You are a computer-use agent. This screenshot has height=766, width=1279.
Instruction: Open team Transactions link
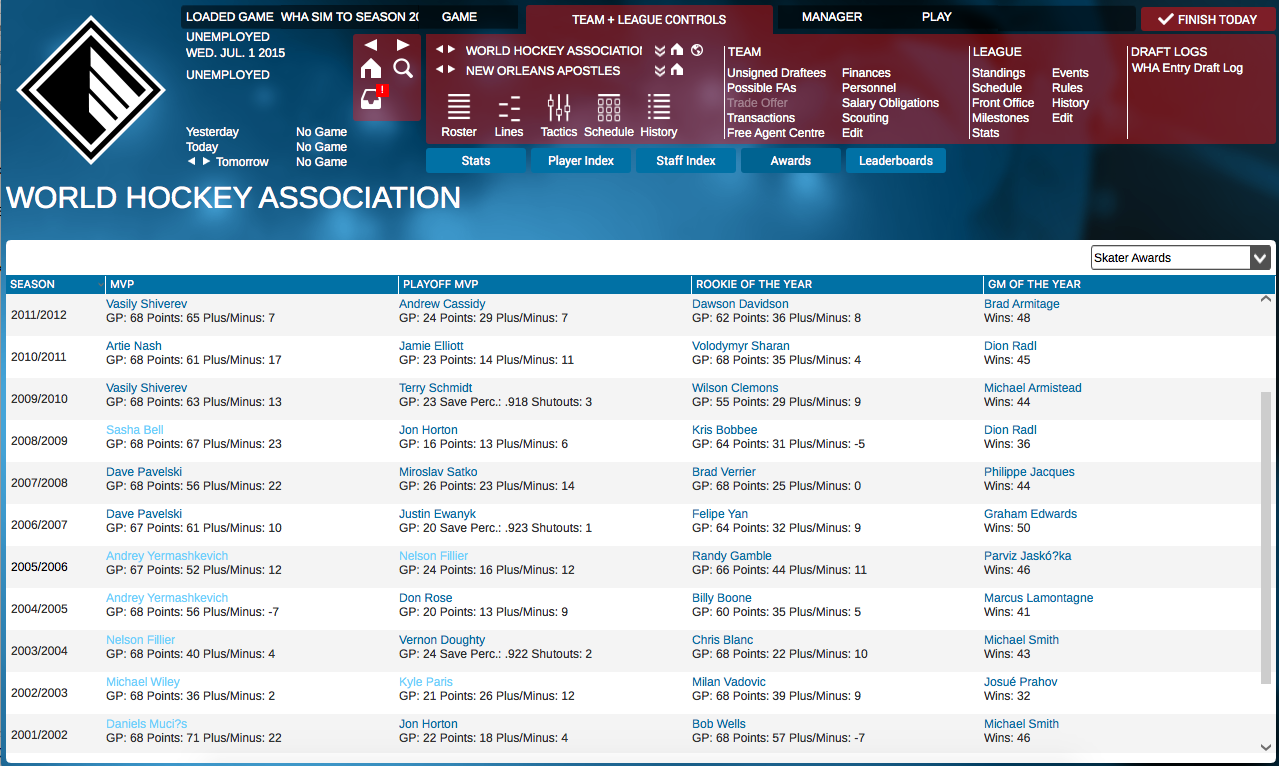761,118
